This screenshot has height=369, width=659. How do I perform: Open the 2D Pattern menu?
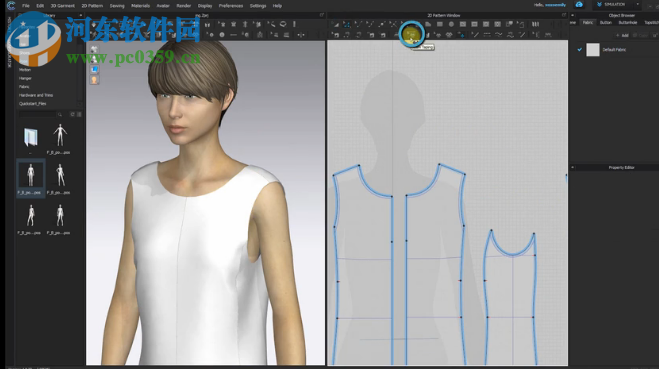point(92,6)
